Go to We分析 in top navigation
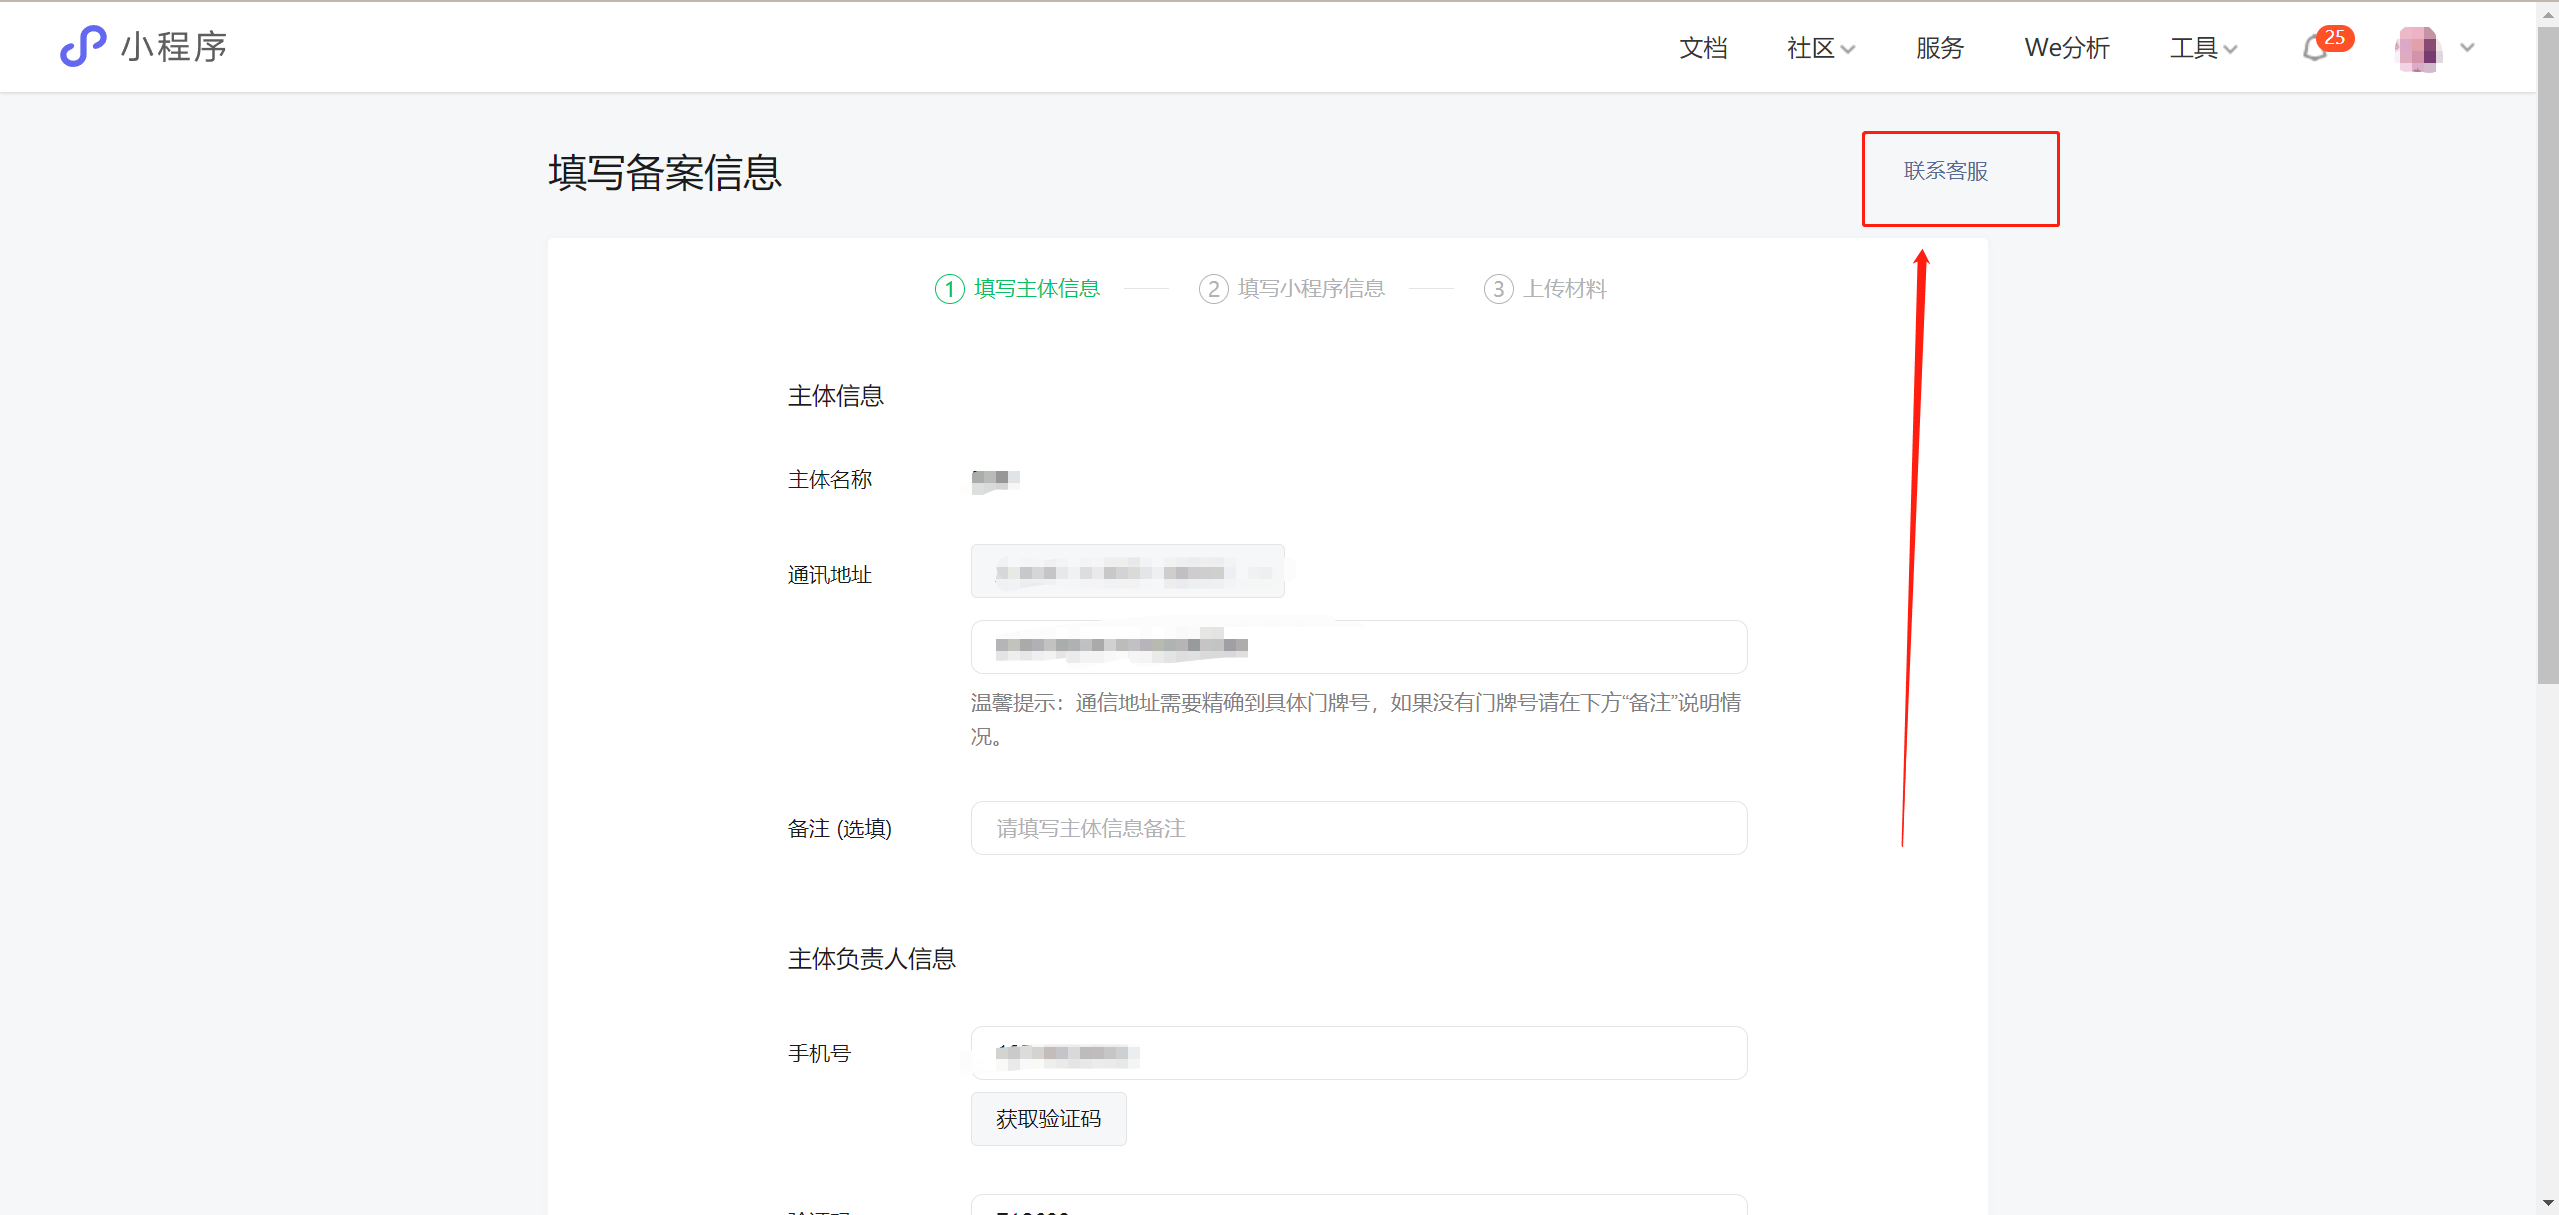 pos(2066,48)
